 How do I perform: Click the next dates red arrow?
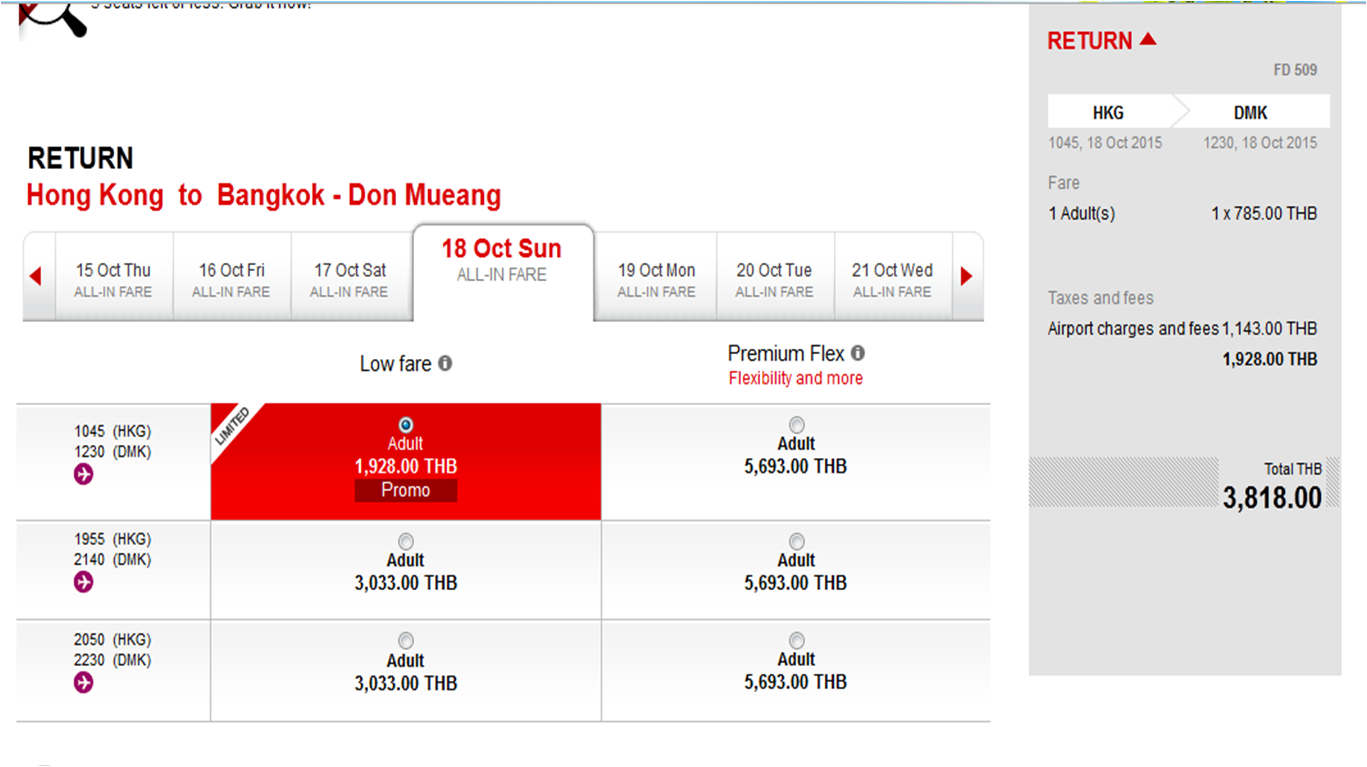(x=966, y=276)
